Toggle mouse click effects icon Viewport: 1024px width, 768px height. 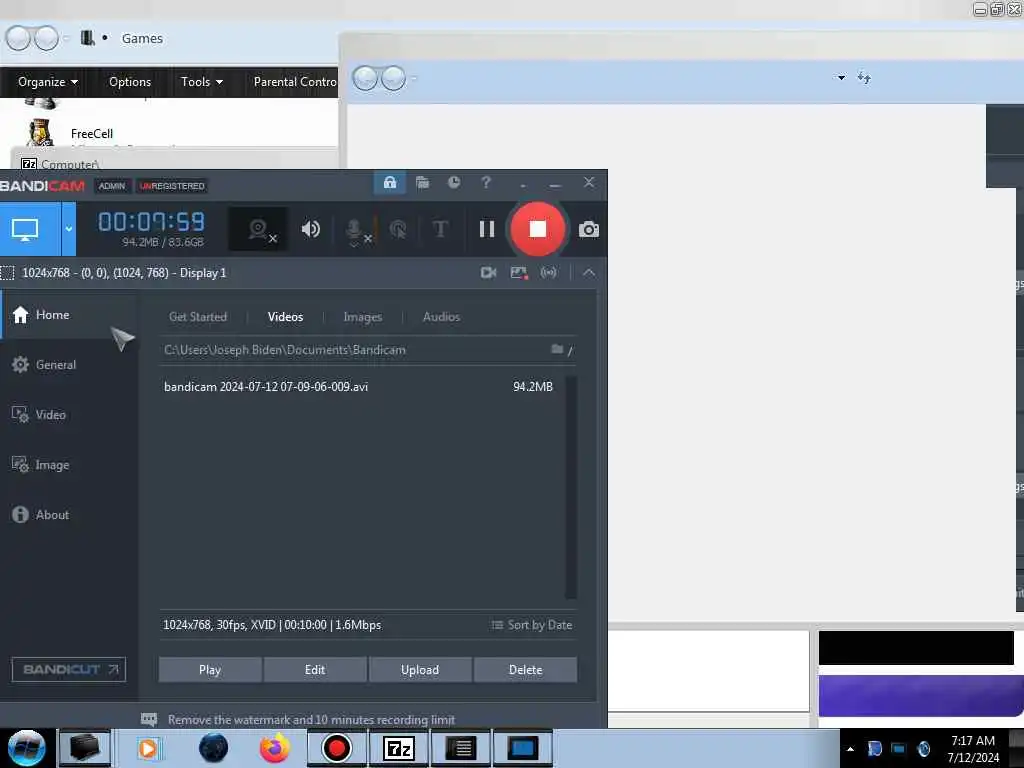398,229
